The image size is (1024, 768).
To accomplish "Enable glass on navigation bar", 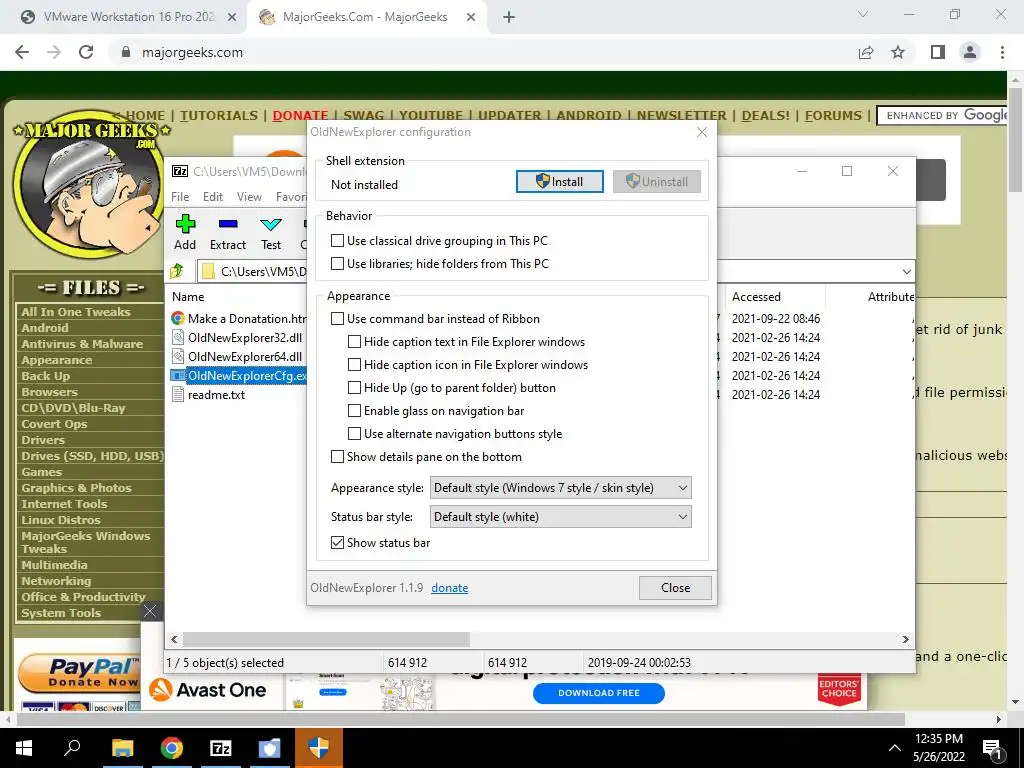I will point(354,411).
